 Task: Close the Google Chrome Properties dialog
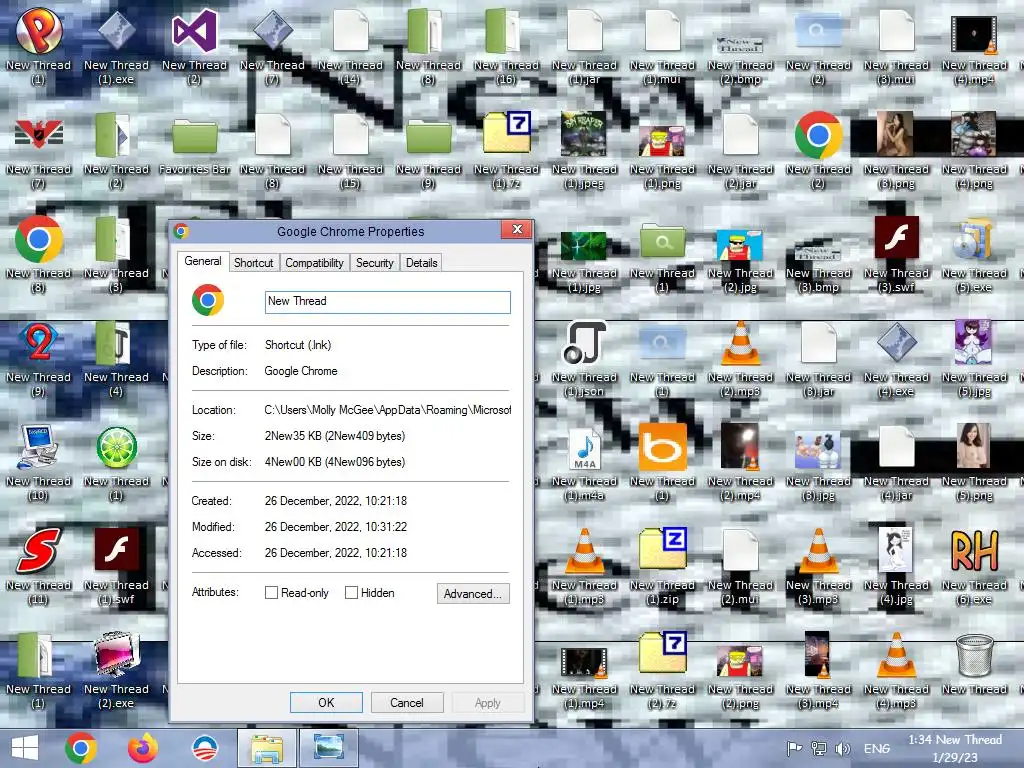tap(517, 229)
